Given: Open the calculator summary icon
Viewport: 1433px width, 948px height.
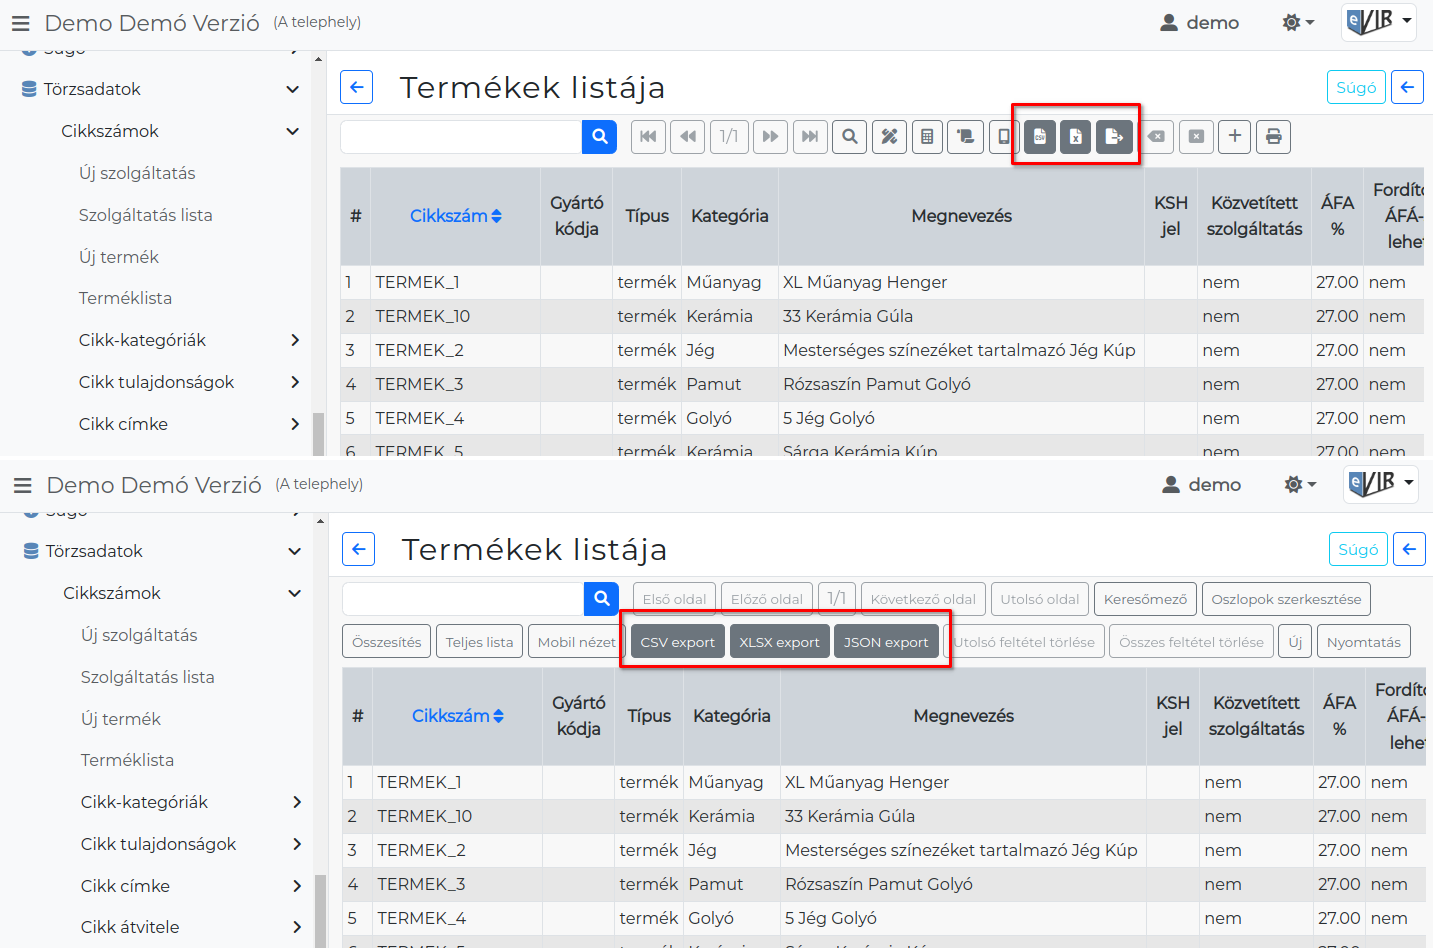Looking at the screenshot, I should (928, 137).
